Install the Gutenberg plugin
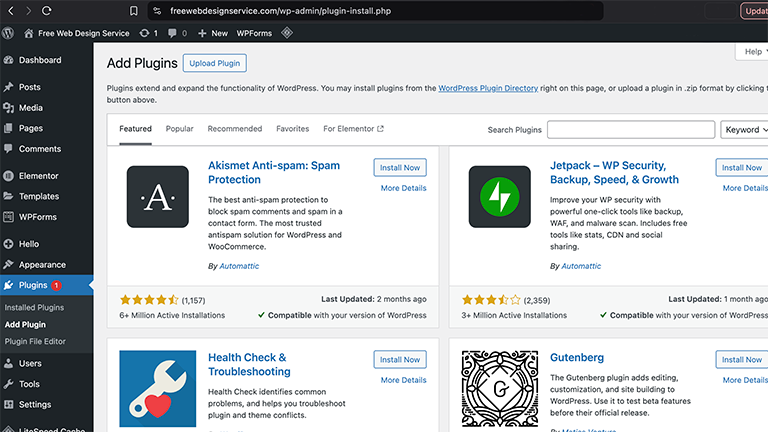The image size is (768, 432). [742, 360]
